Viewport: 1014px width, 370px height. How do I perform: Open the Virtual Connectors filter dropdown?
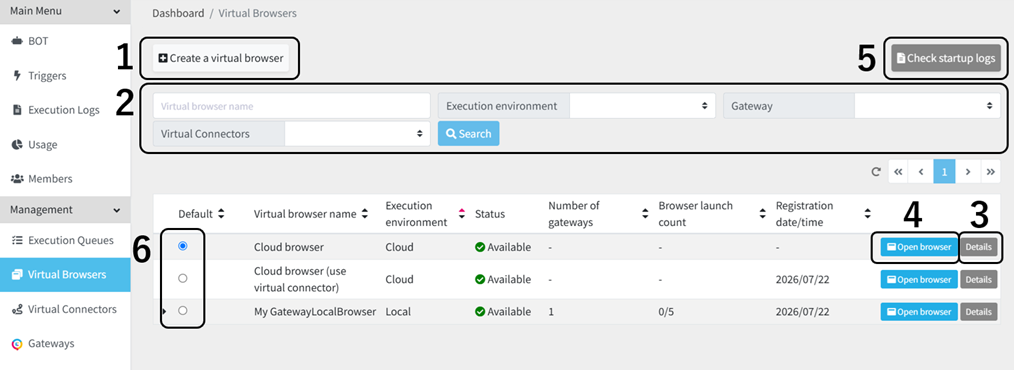[357, 133]
